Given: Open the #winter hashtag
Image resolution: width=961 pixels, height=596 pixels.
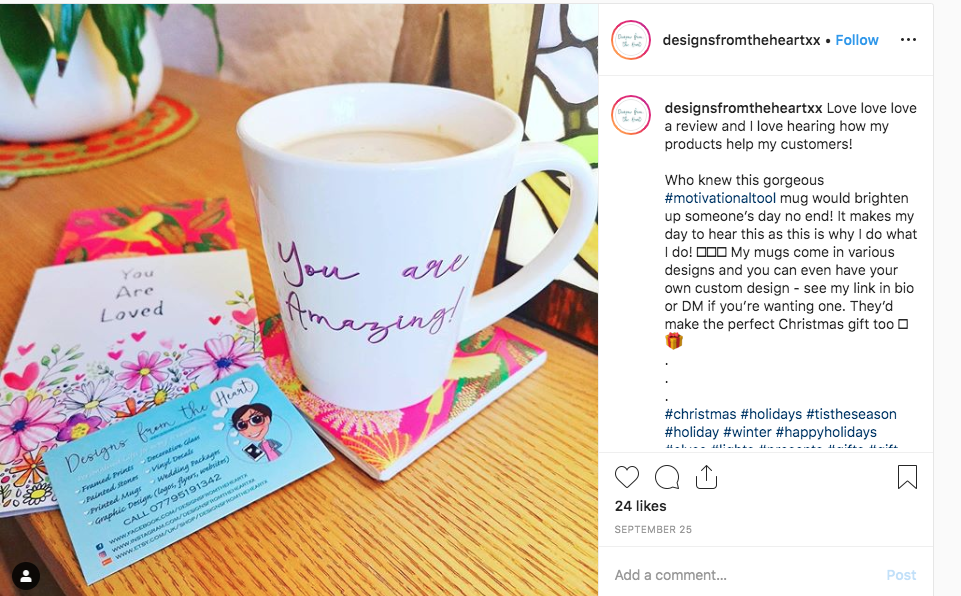Looking at the screenshot, I should (x=746, y=432).
